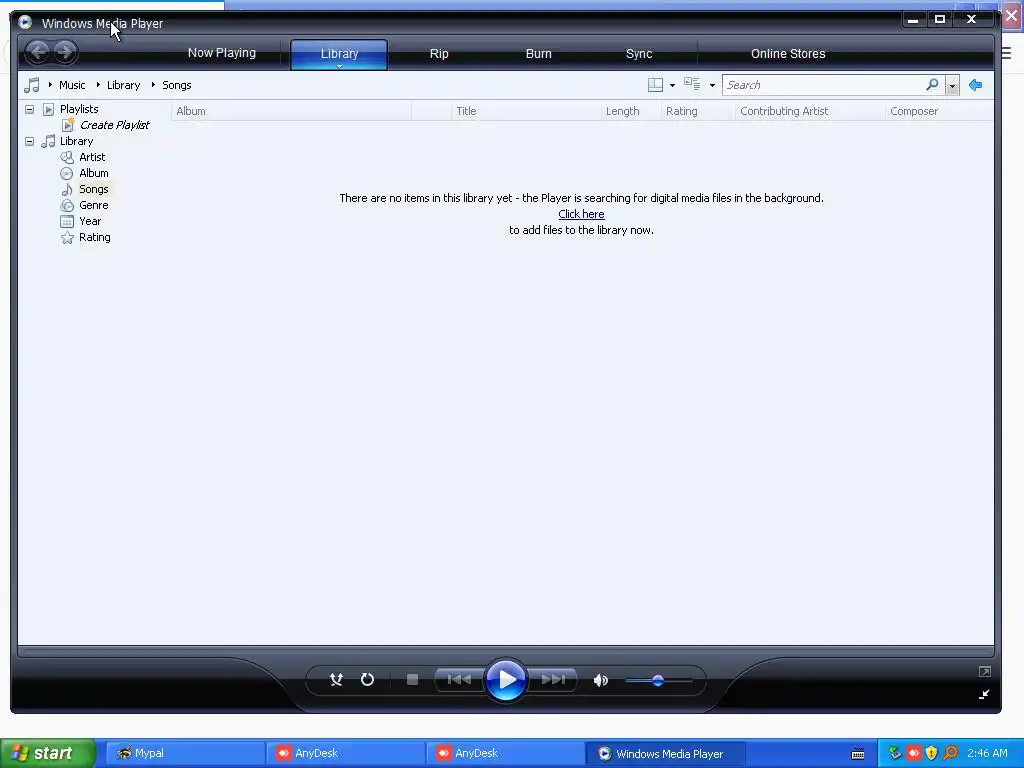Select Rating in the Library tree
This screenshot has width=1024, height=768.
click(95, 237)
